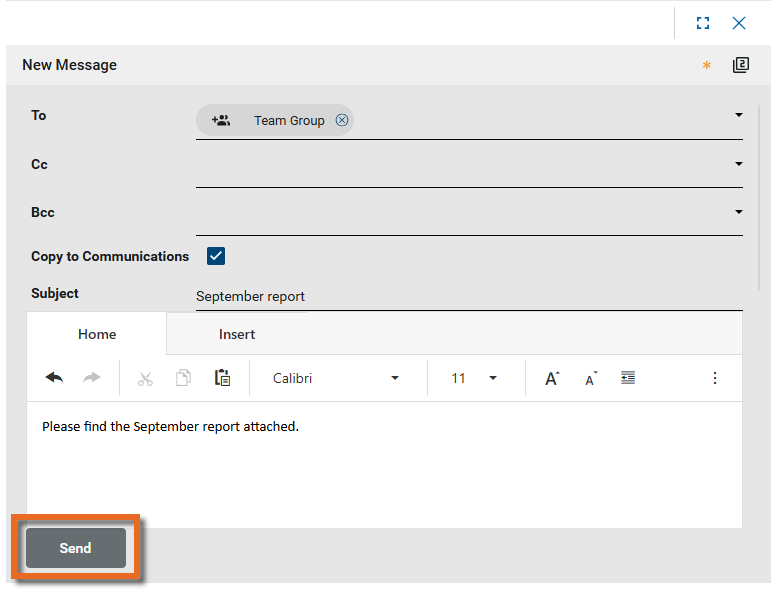This screenshot has width=771, height=596.
Task: Expand the message window to full screen
Action: click(703, 23)
